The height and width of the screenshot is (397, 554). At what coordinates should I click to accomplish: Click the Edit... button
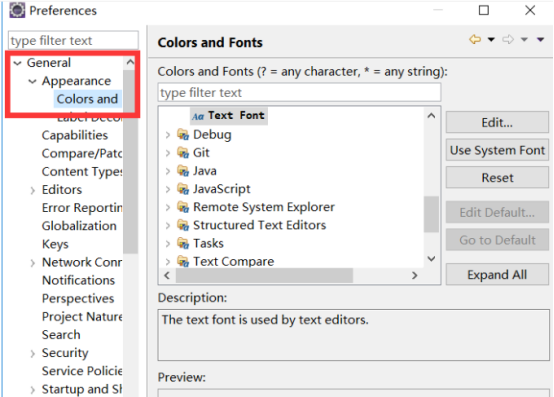click(x=497, y=122)
